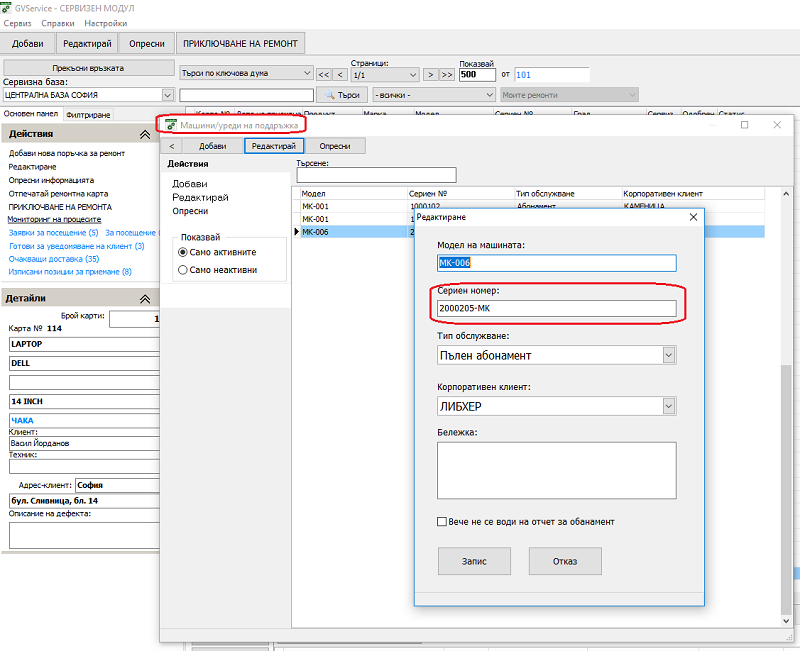Click Опресни in machines Действия list
Image resolution: width=800 pixels, height=651 pixels.
click(190, 211)
